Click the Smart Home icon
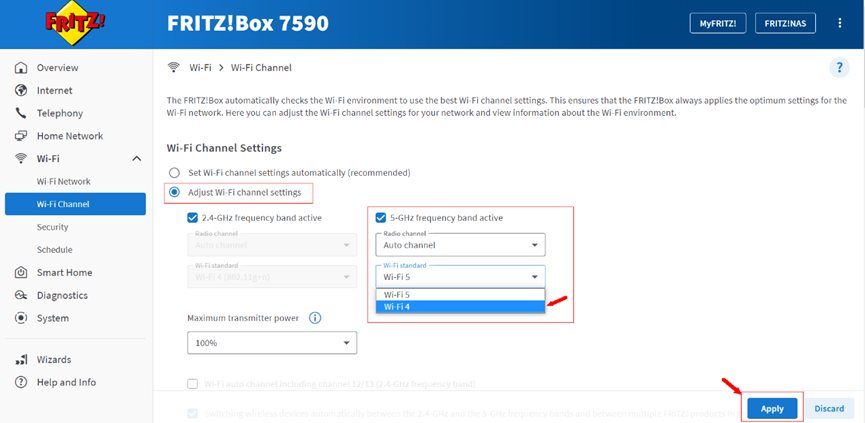865x423 pixels. pyautogui.click(x=21, y=272)
